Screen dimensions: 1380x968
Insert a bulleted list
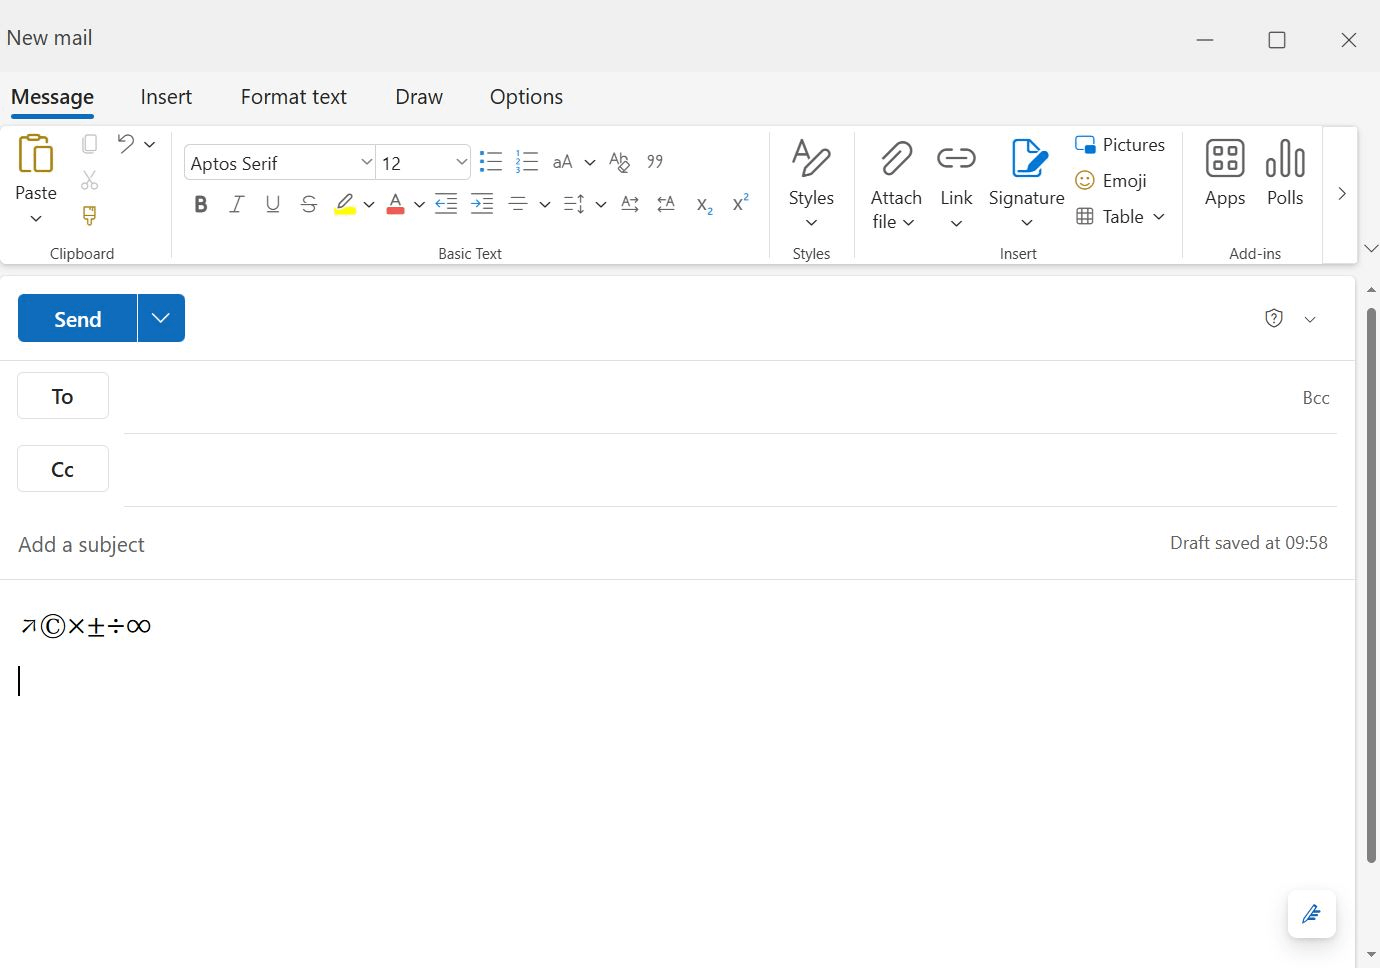[490, 161]
